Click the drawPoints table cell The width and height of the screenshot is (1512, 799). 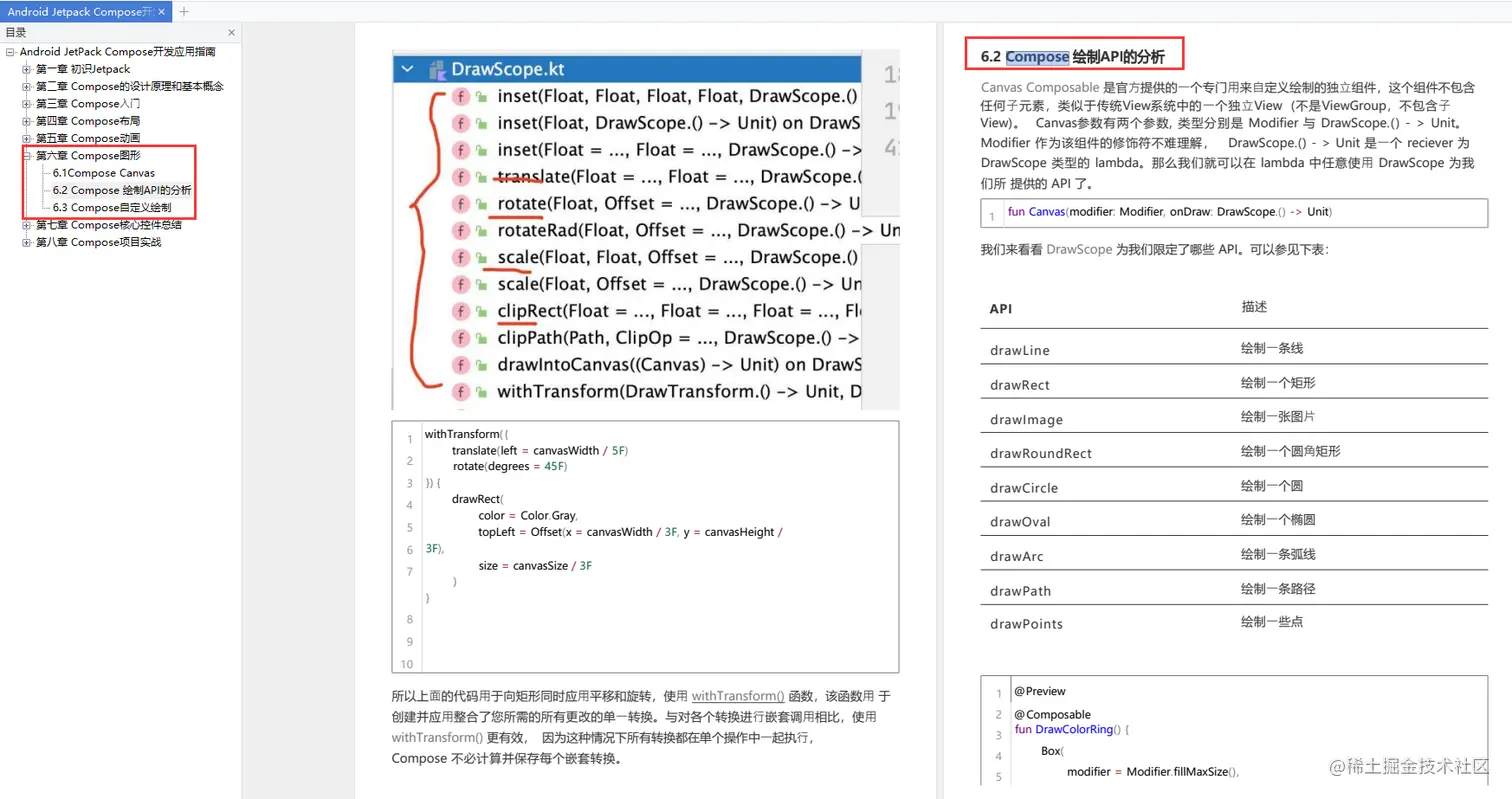tap(1026, 624)
